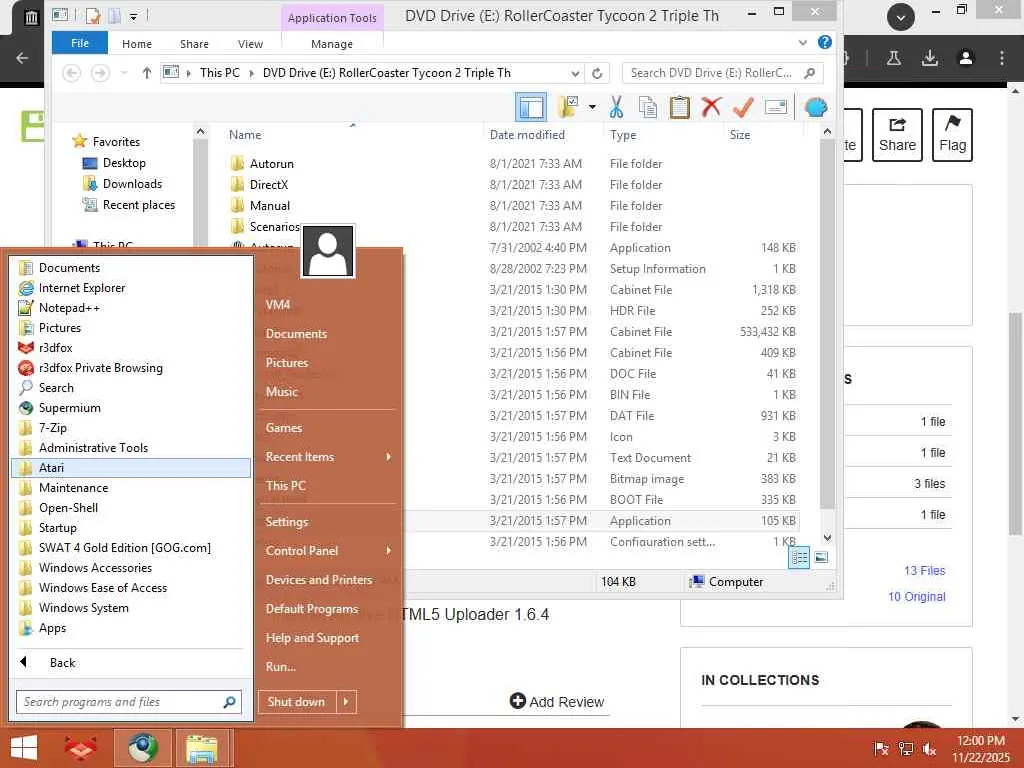Expand the Atari program folder
This screenshot has height=768, width=1024.
click(131, 468)
